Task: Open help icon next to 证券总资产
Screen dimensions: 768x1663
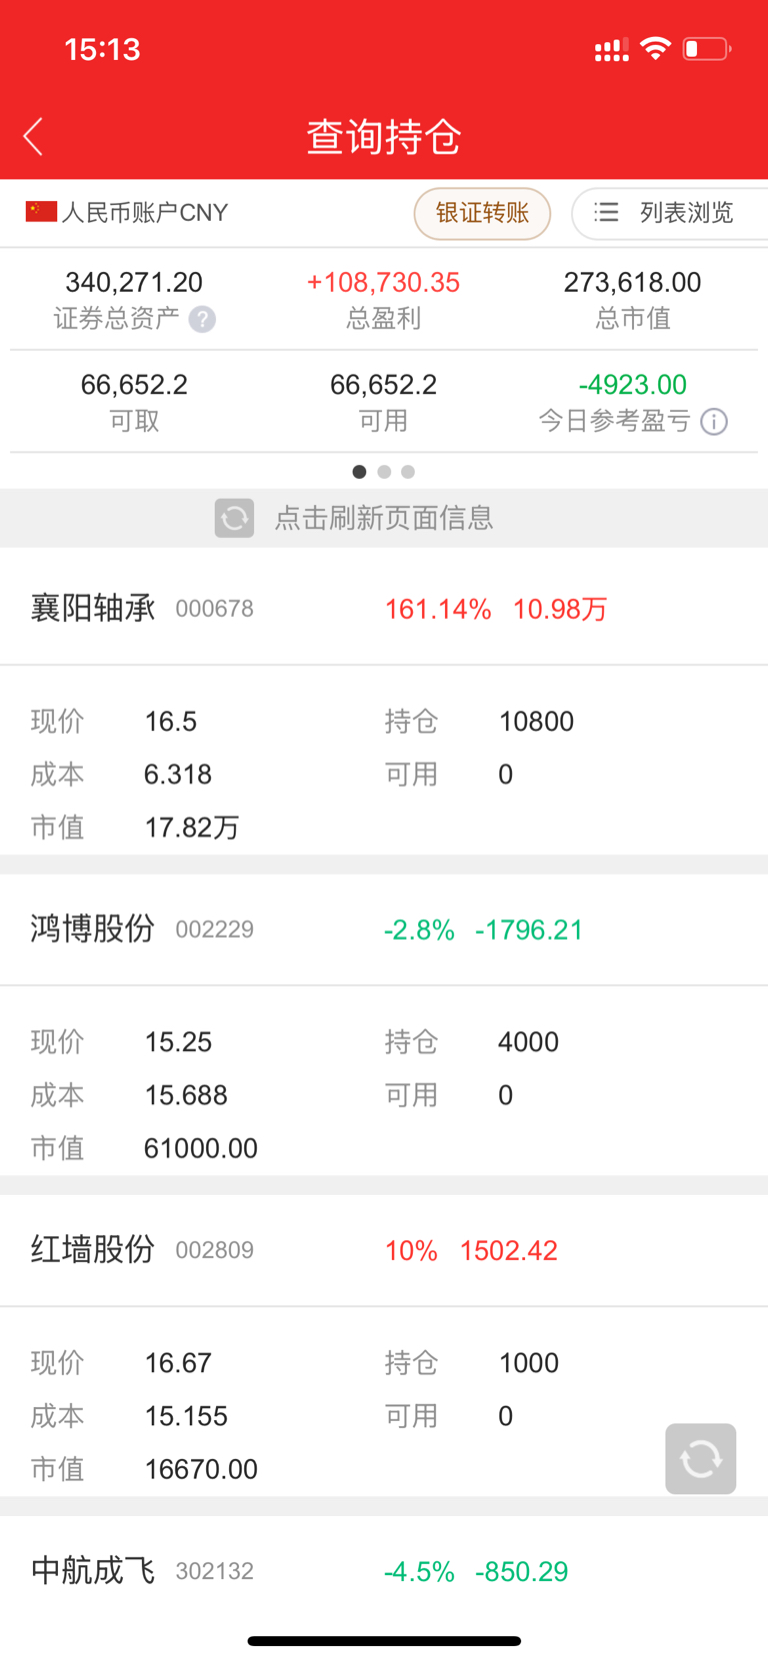Action: pyautogui.click(x=202, y=319)
